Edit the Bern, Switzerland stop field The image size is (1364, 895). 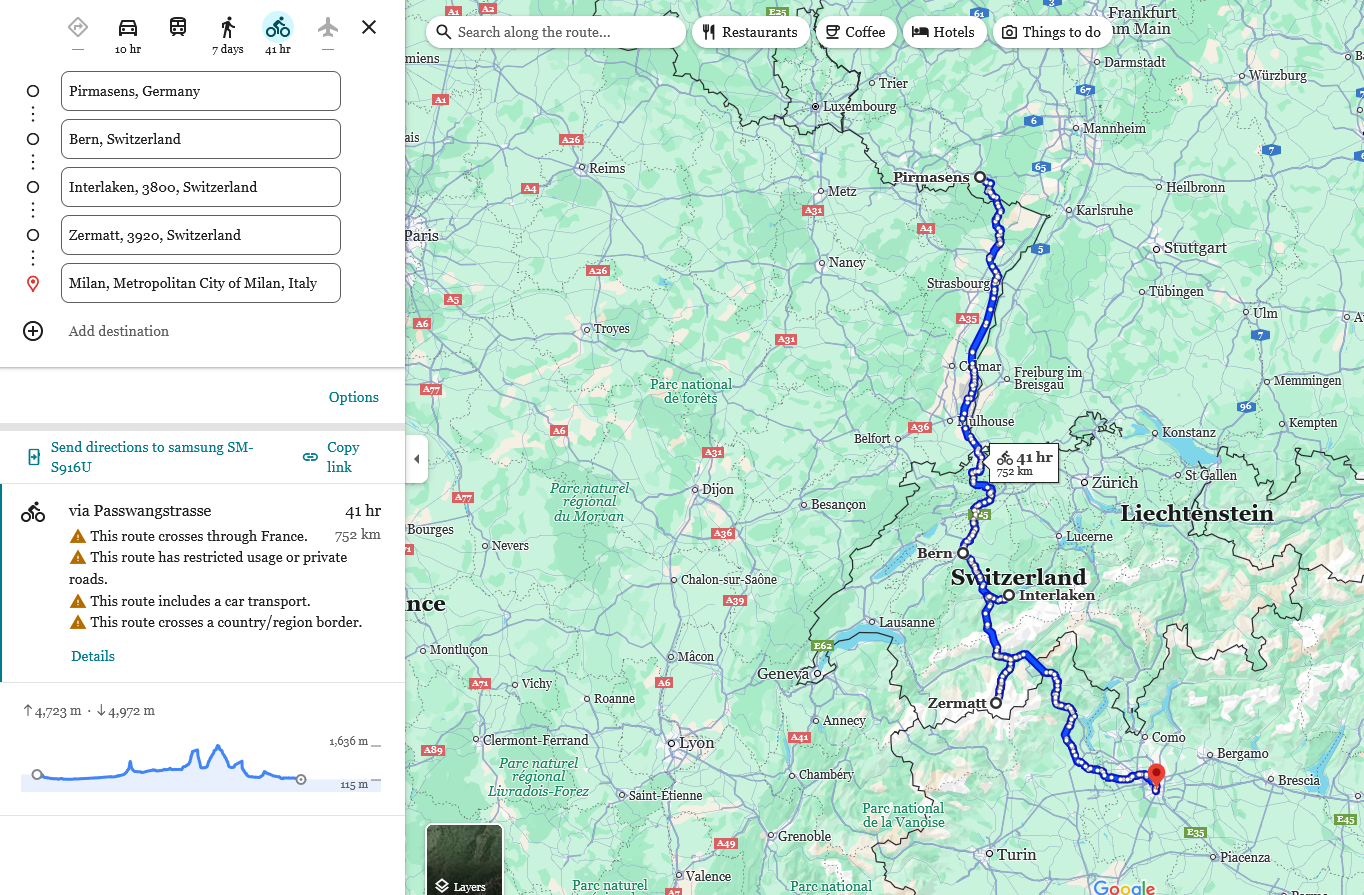[201, 139]
